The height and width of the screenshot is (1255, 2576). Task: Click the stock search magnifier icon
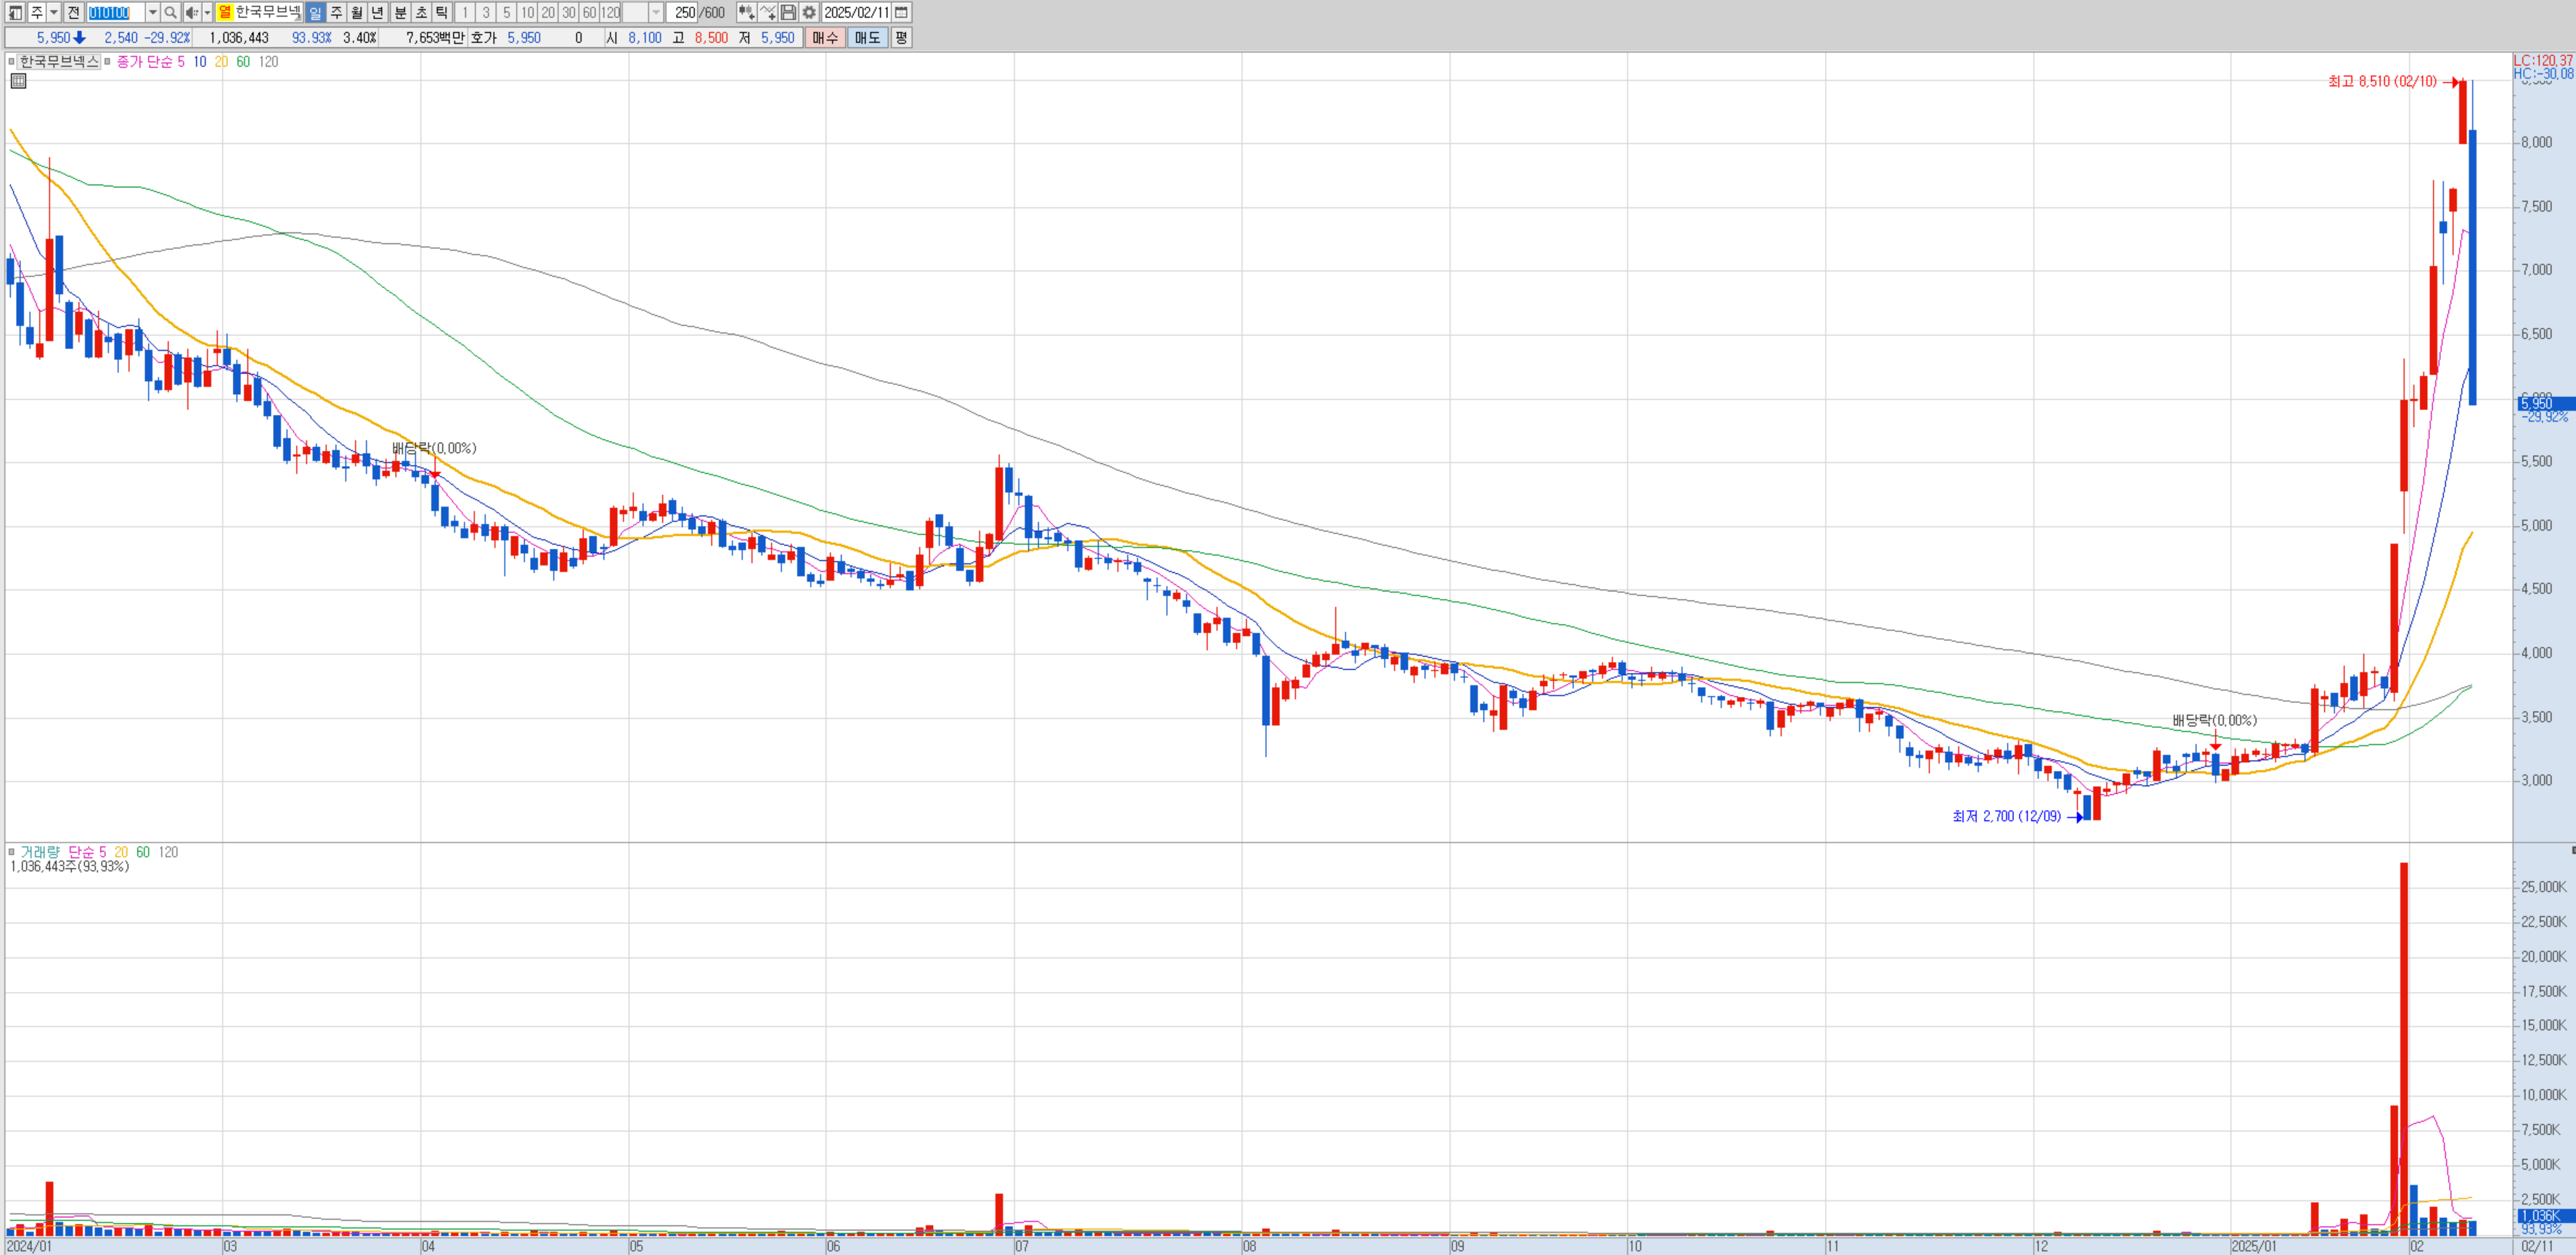(170, 12)
